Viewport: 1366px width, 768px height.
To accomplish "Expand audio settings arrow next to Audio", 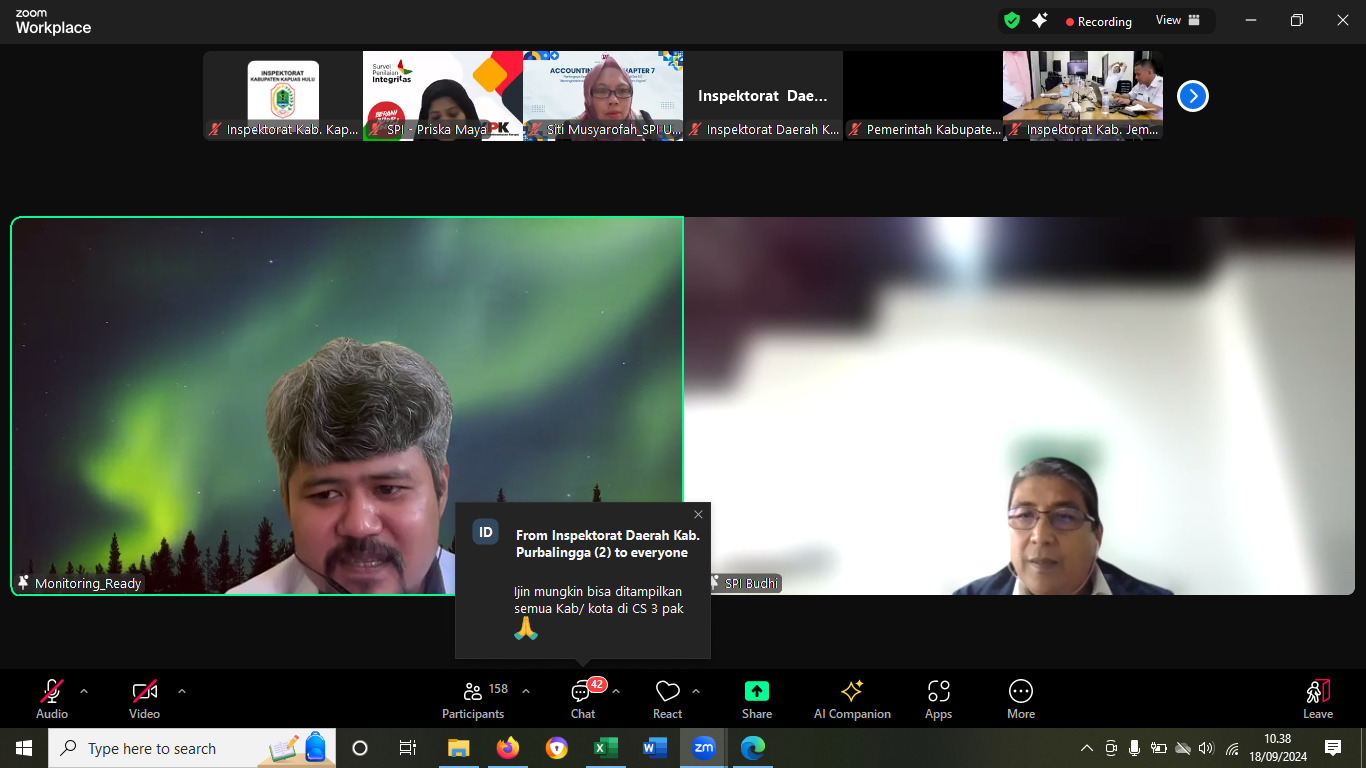I will tap(84, 691).
